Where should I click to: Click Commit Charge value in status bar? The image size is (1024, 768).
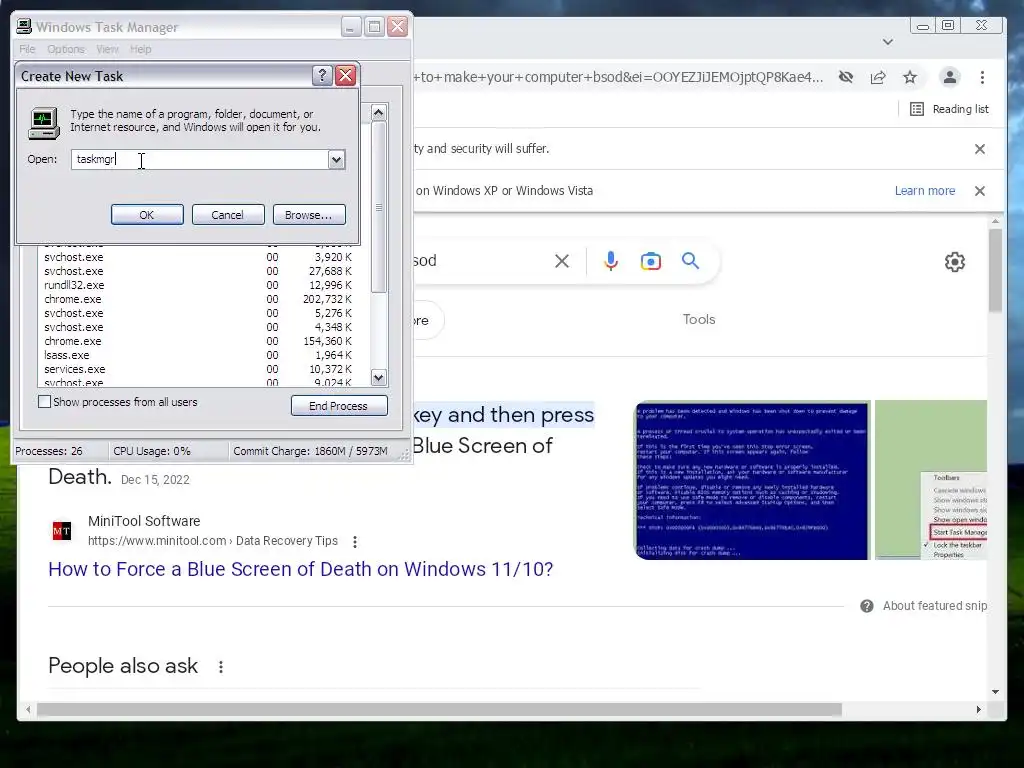click(310, 451)
